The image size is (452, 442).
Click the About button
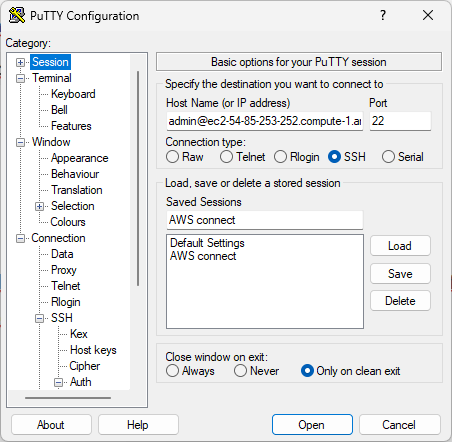(x=51, y=425)
